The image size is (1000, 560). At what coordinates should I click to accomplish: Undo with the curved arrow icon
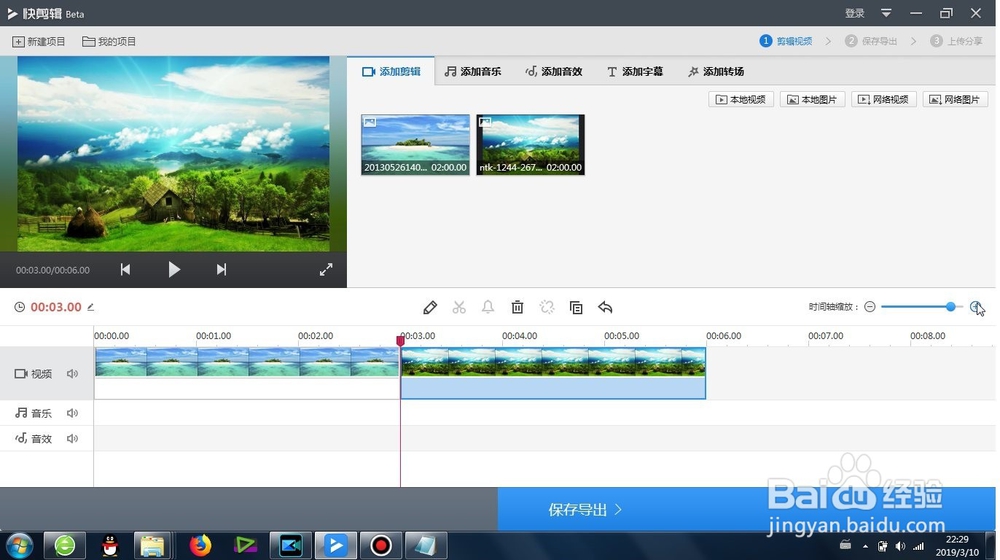coord(605,307)
